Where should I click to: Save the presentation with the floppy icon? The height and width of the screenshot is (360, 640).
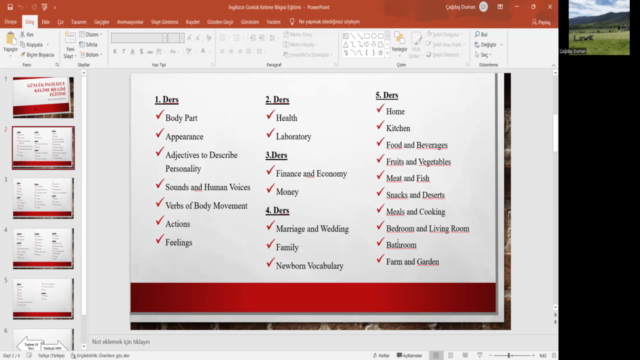[10, 7]
